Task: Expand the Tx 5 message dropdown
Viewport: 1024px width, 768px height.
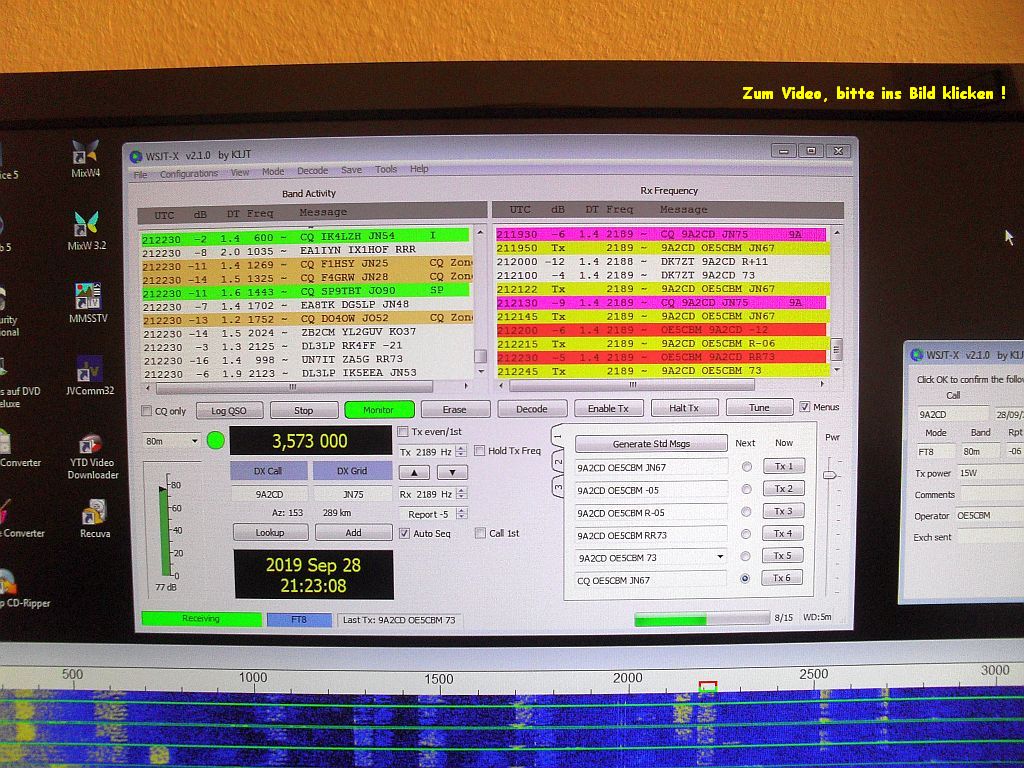Action: tap(720, 557)
